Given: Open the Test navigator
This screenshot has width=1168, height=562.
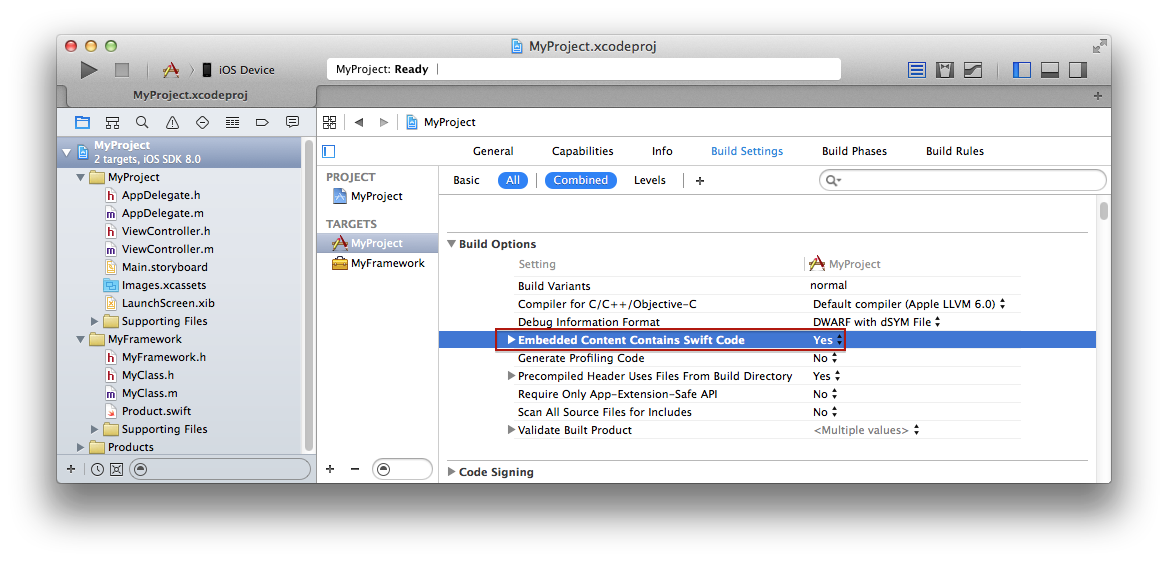Looking at the screenshot, I should click(x=202, y=122).
